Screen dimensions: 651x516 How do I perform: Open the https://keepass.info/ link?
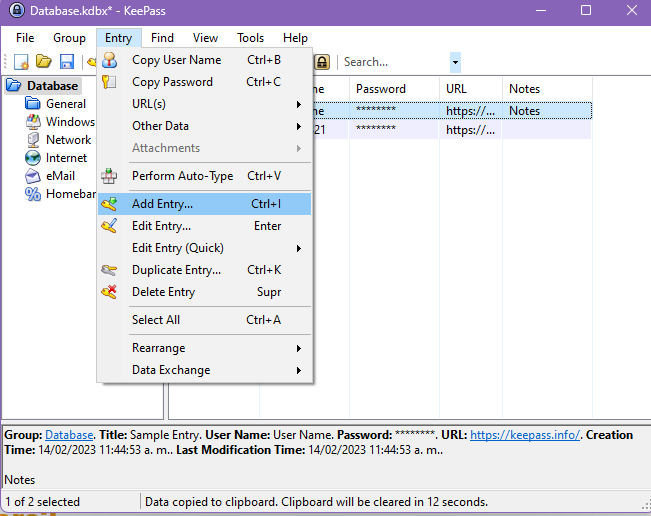click(x=525, y=435)
